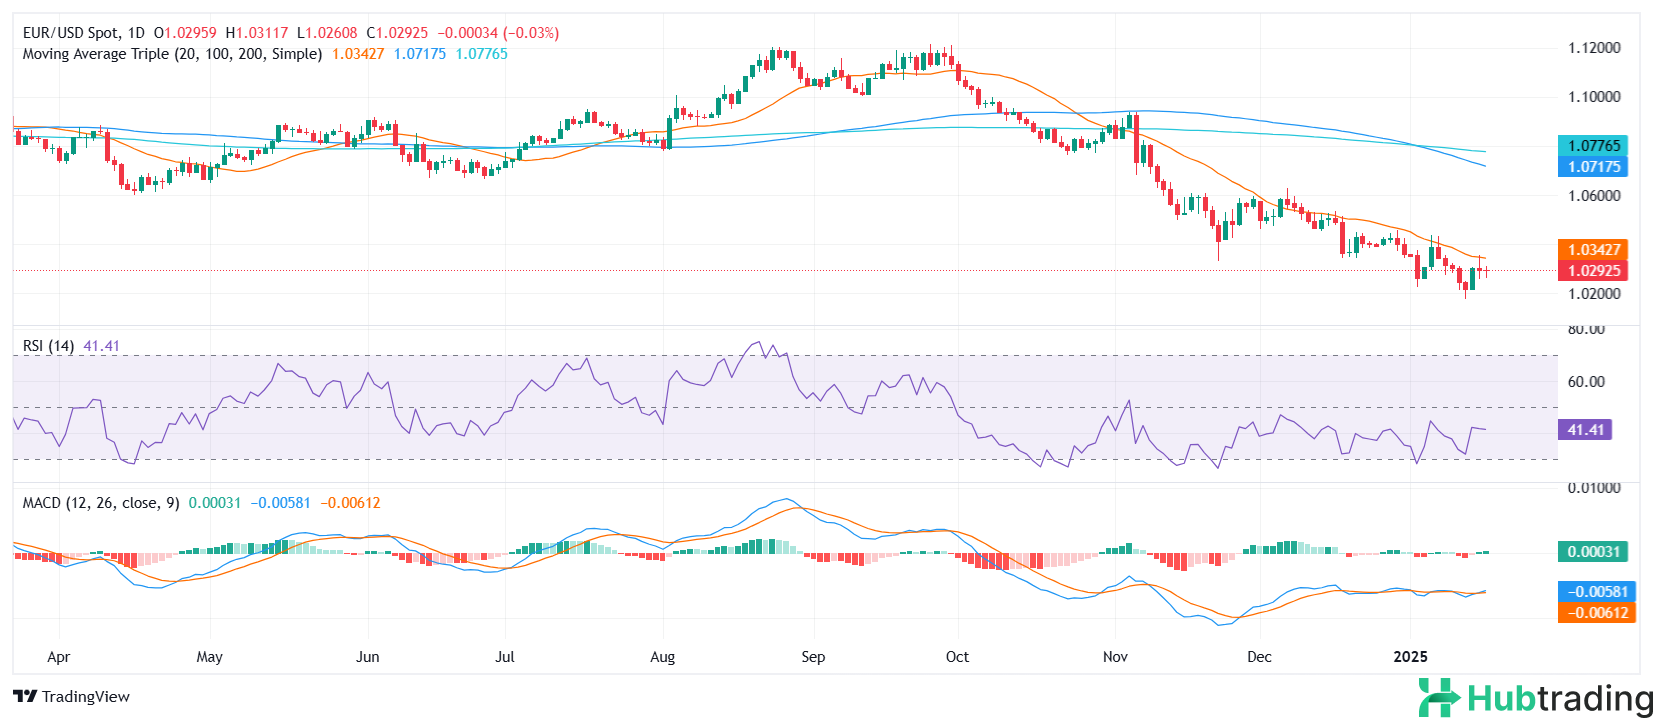The height and width of the screenshot is (718, 1653).
Task: Click the TradingView logo icon
Action: pos(25,697)
